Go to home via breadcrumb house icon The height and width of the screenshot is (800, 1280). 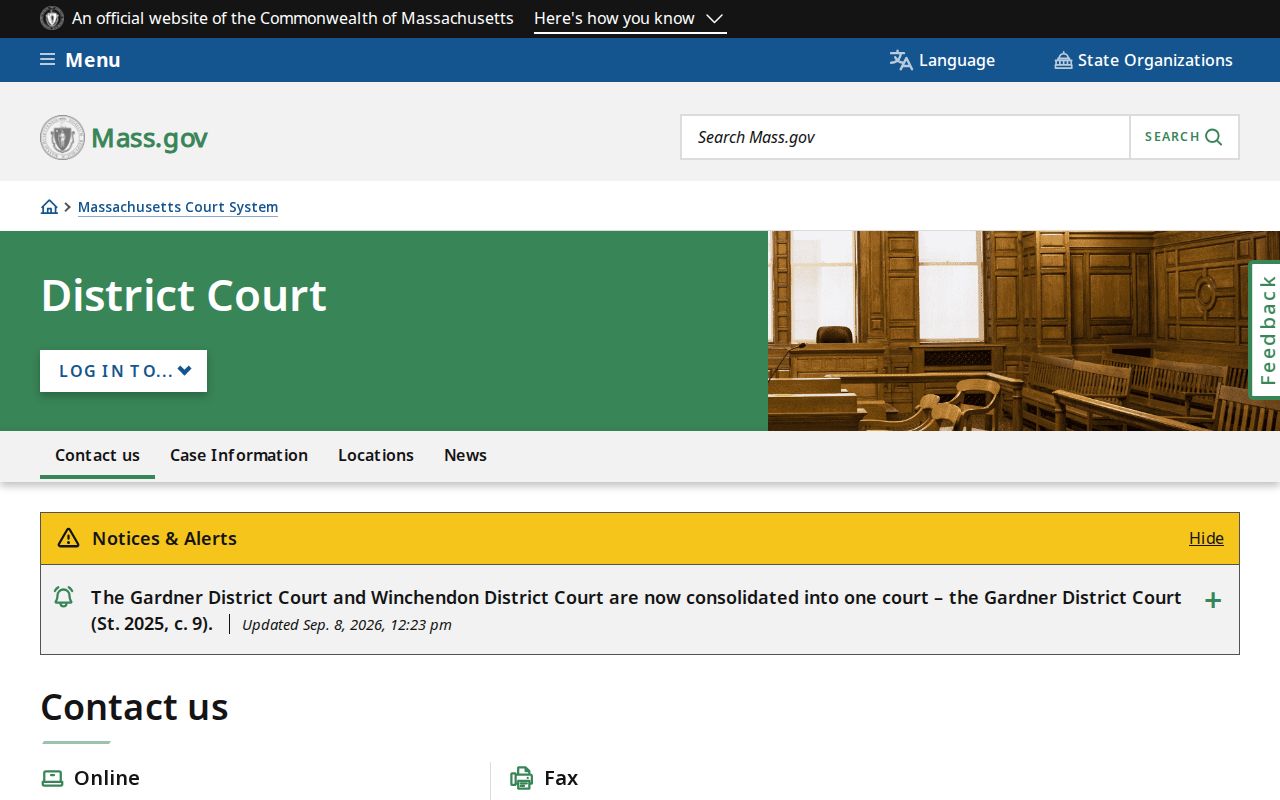[x=49, y=207]
